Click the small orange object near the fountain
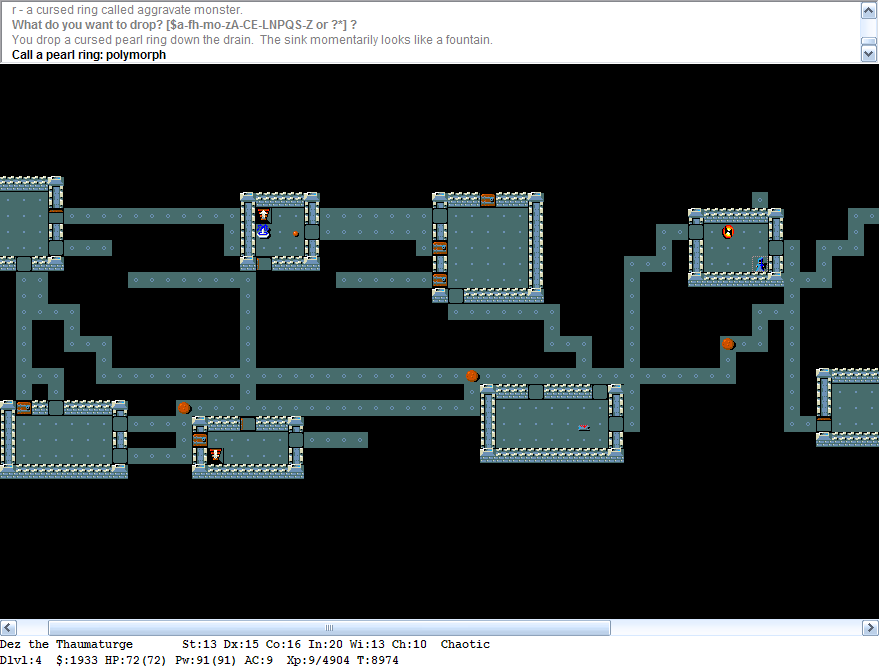The image size is (879, 668). tap(296, 233)
